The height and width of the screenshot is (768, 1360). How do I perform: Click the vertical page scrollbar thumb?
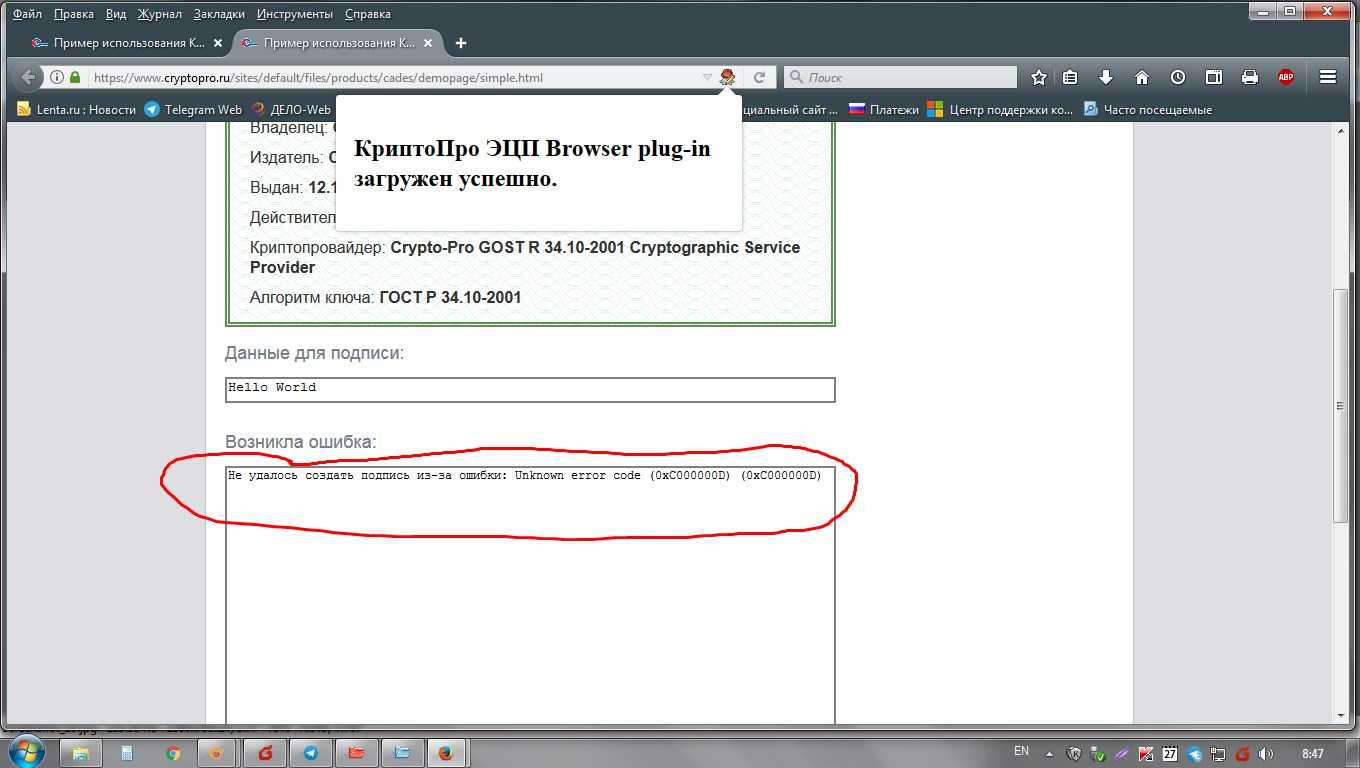click(1341, 405)
